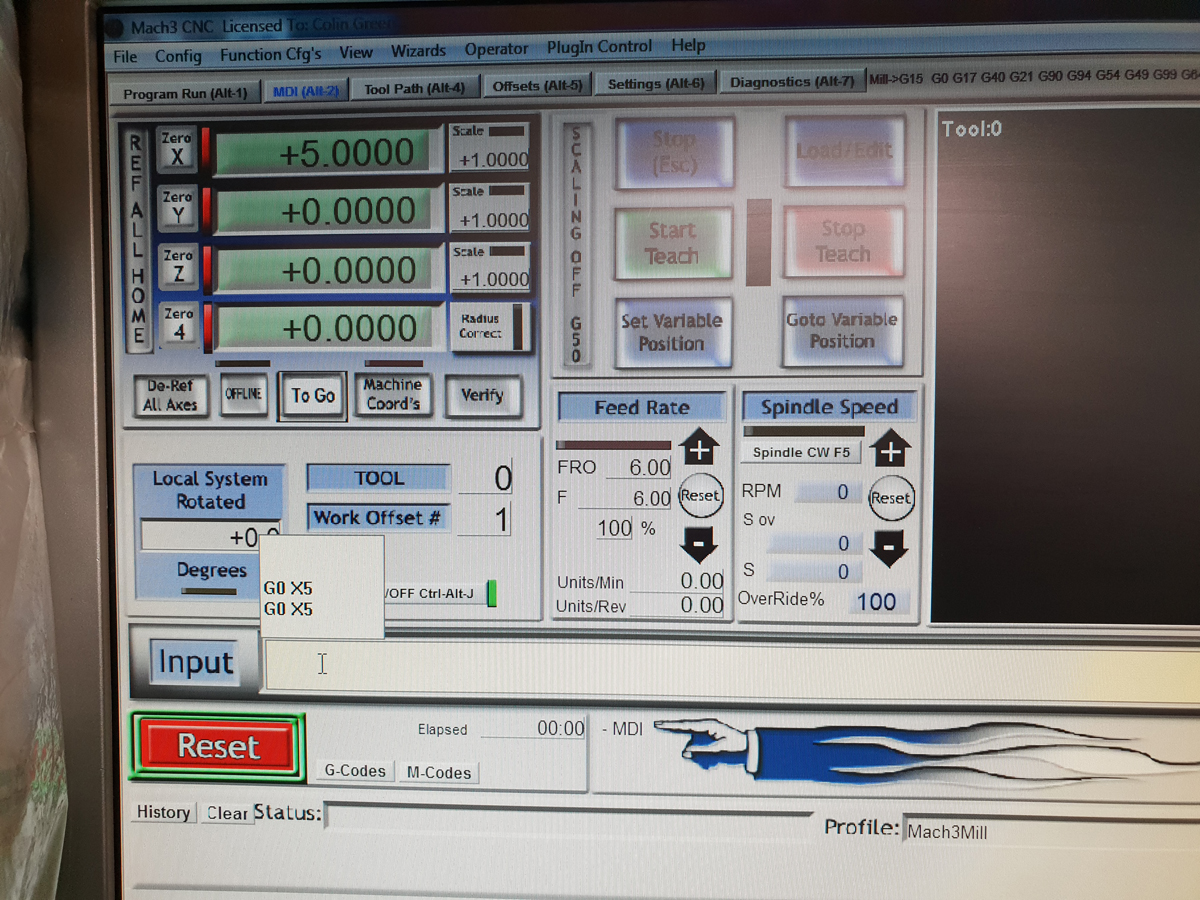Edit the FRO value field
Screen dimensions: 1200x900
pyautogui.click(x=637, y=467)
